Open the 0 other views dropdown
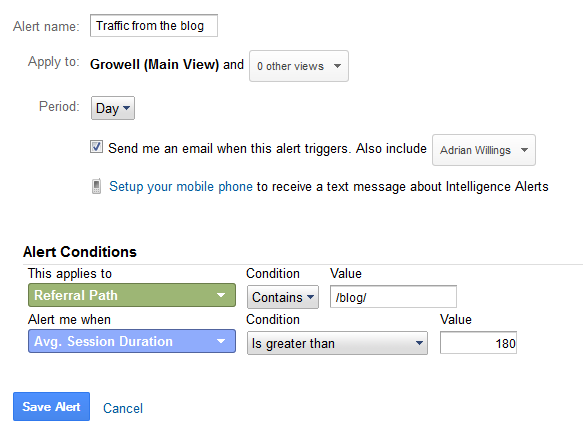 point(299,66)
